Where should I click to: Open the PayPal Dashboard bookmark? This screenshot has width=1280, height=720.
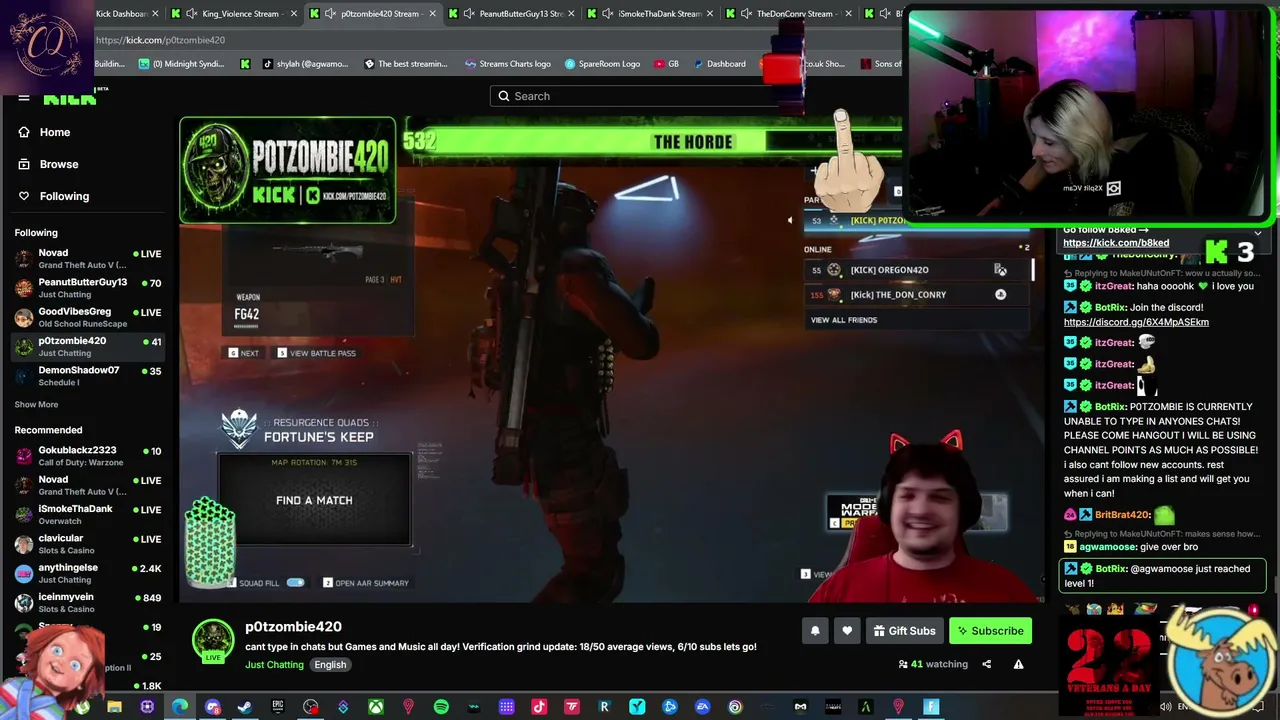(718, 64)
